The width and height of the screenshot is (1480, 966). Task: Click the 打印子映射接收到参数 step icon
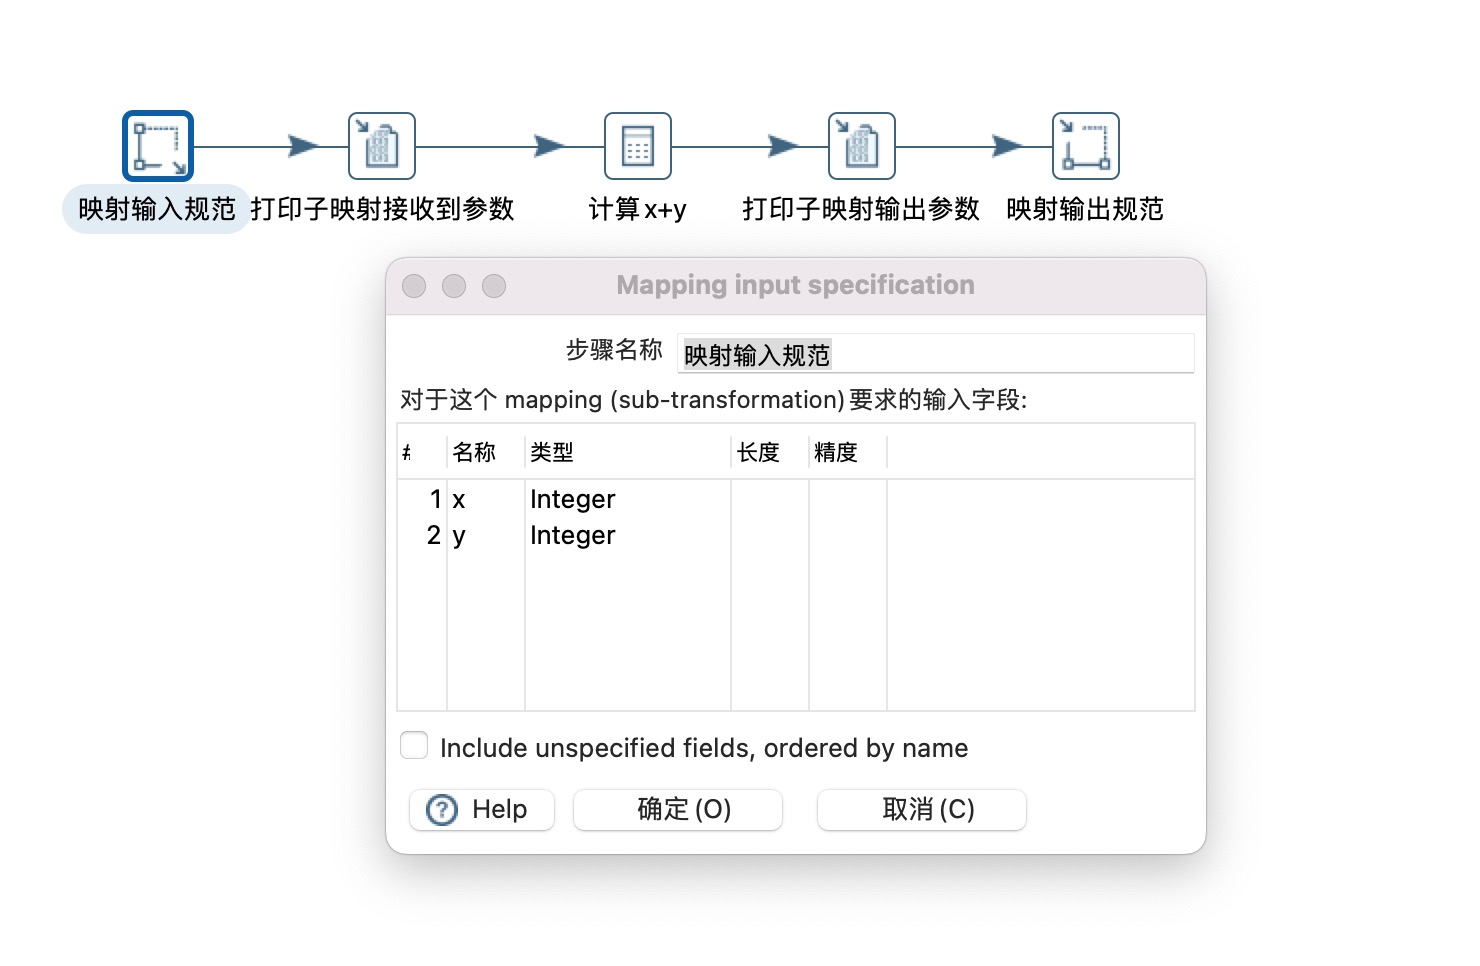click(381, 146)
